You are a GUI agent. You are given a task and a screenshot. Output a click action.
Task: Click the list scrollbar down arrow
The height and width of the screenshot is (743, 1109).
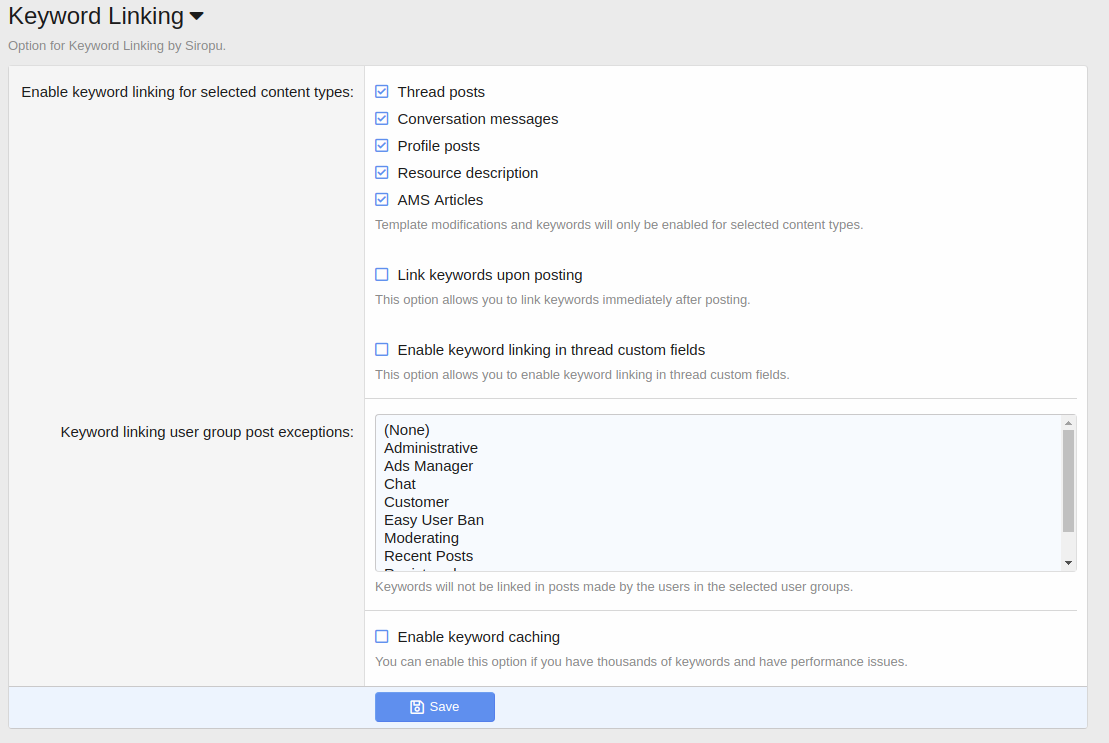pos(1069,564)
